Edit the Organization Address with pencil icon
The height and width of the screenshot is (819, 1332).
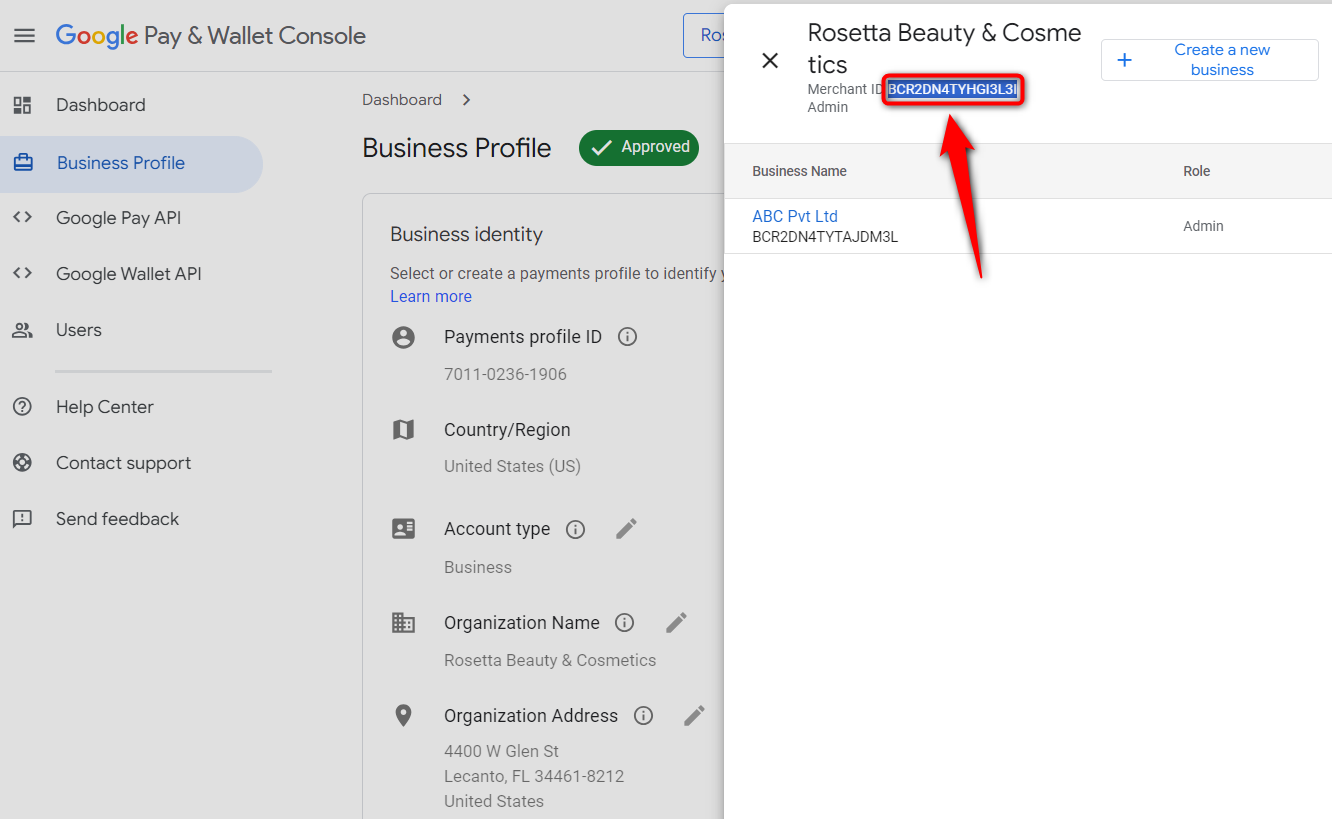pyautogui.click(x=694, y=716)
